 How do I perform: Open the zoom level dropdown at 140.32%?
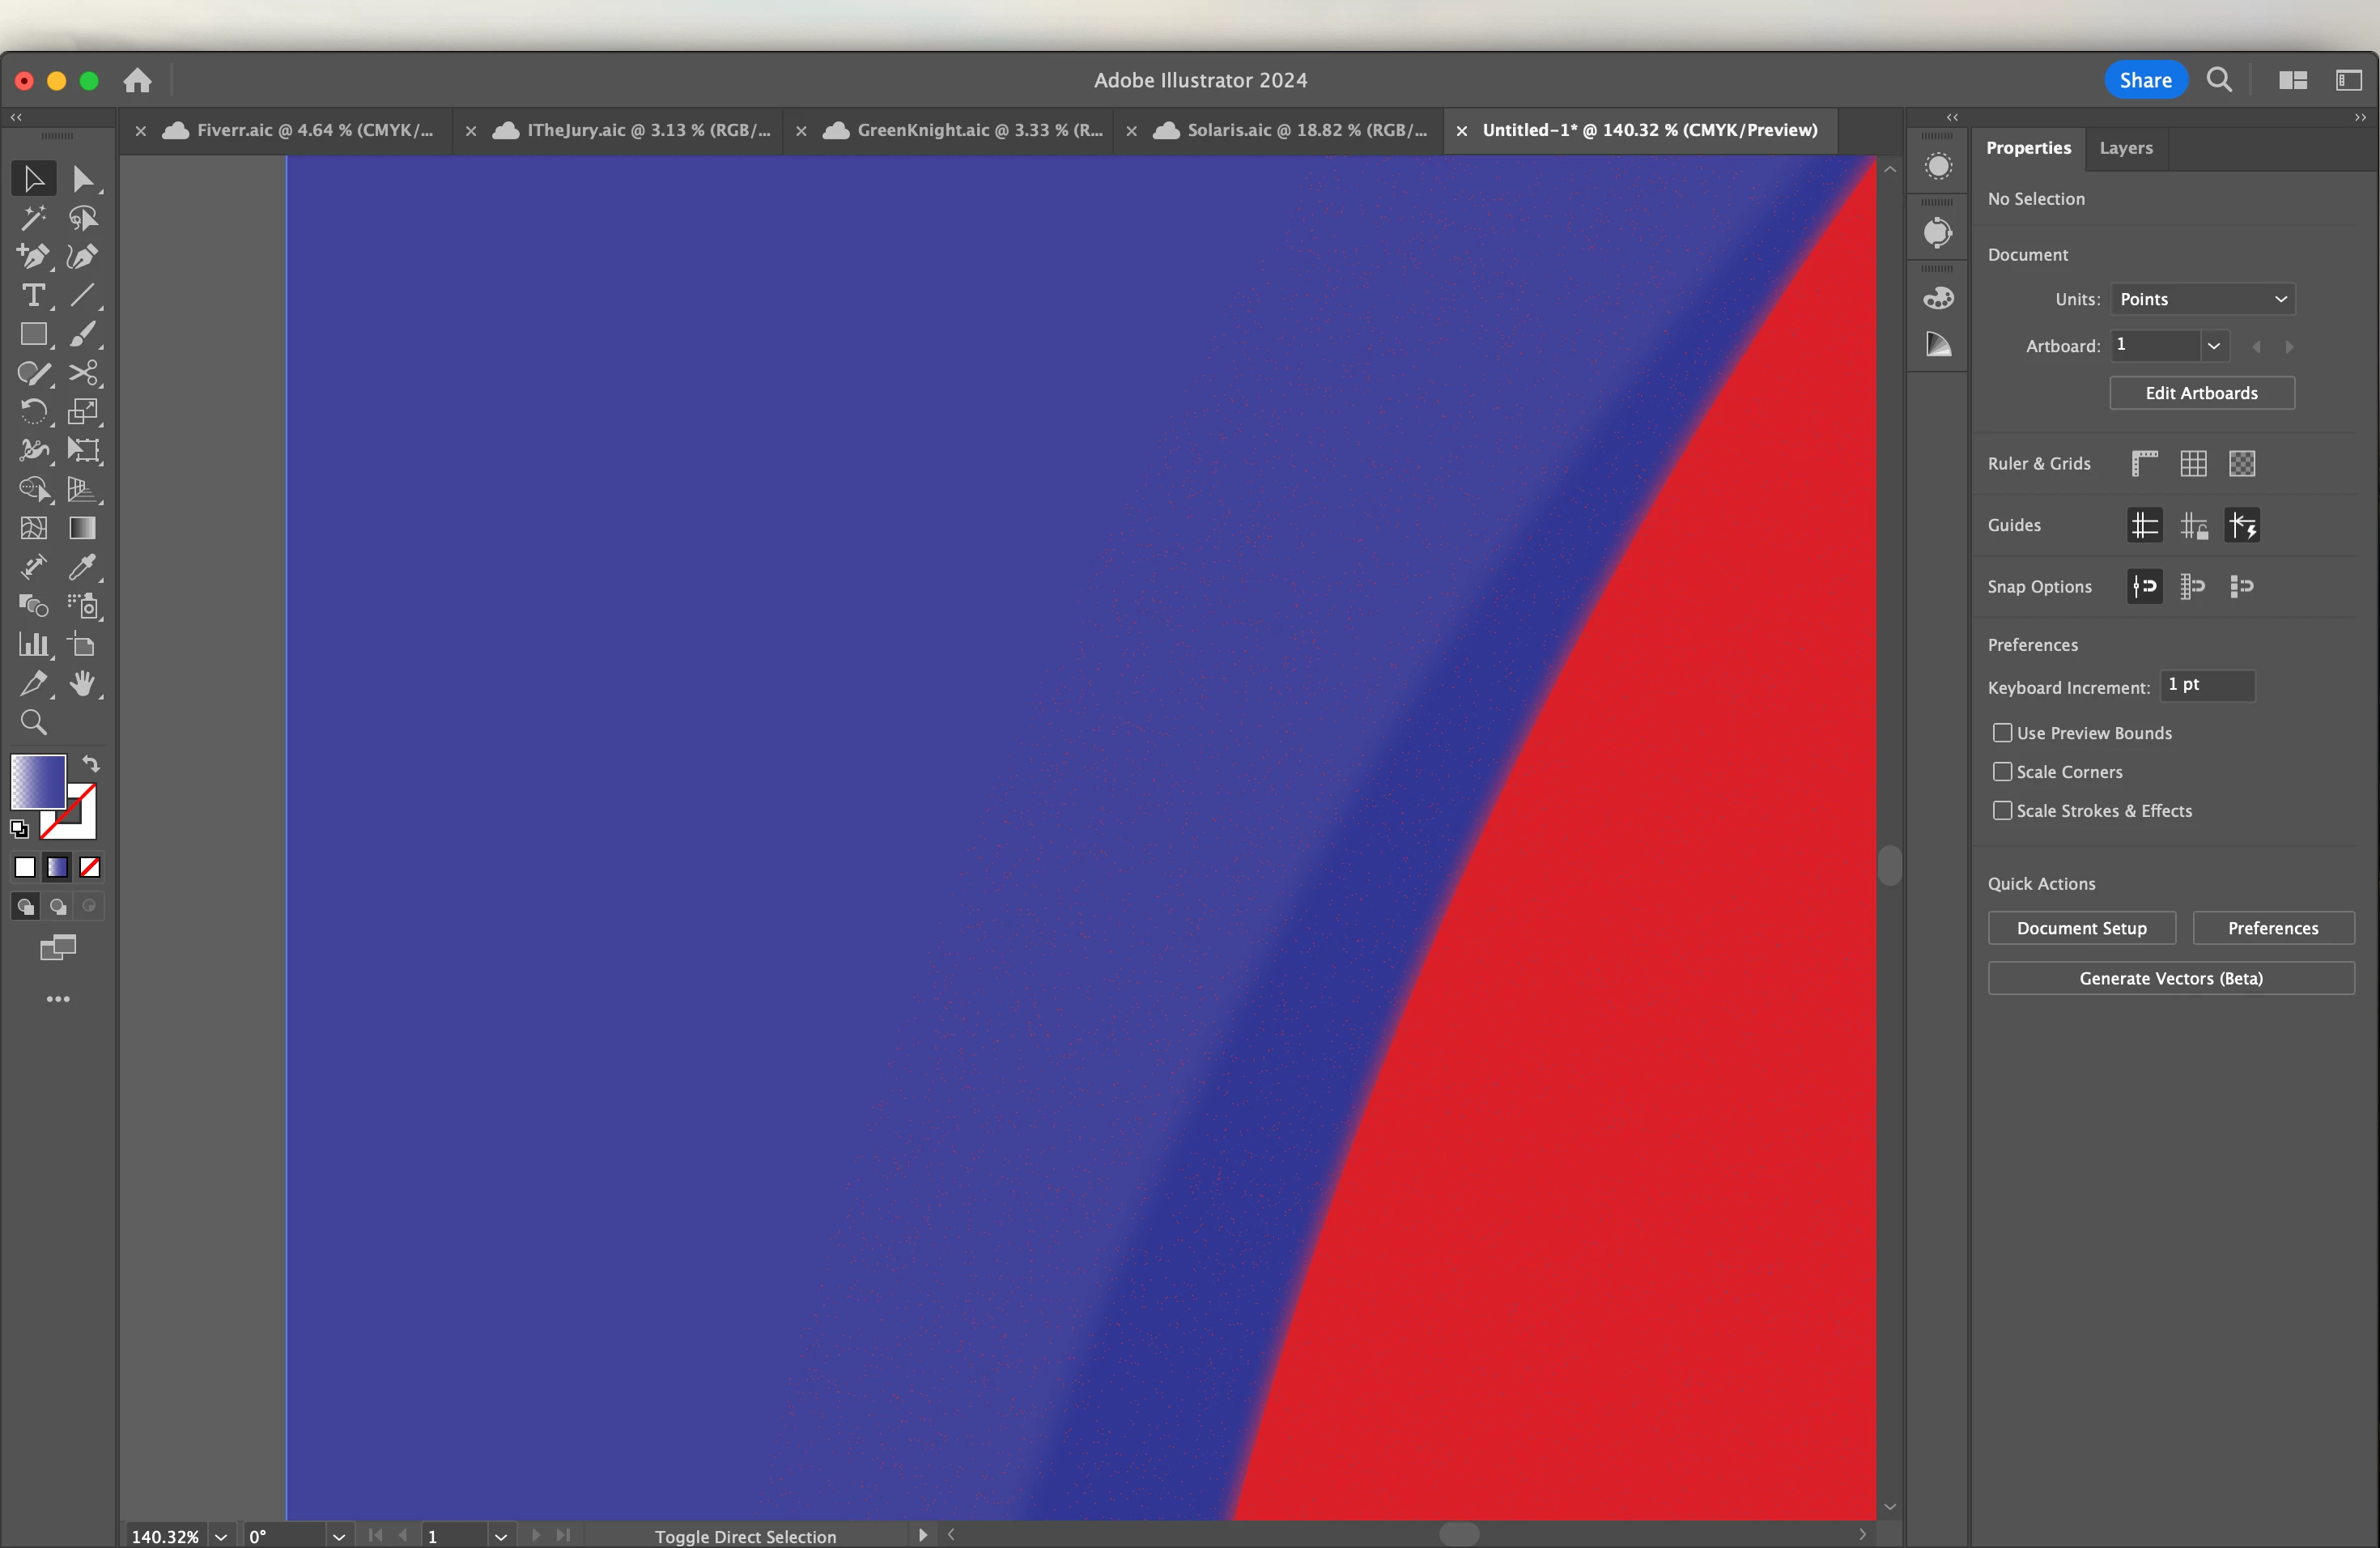point(221,1536)
